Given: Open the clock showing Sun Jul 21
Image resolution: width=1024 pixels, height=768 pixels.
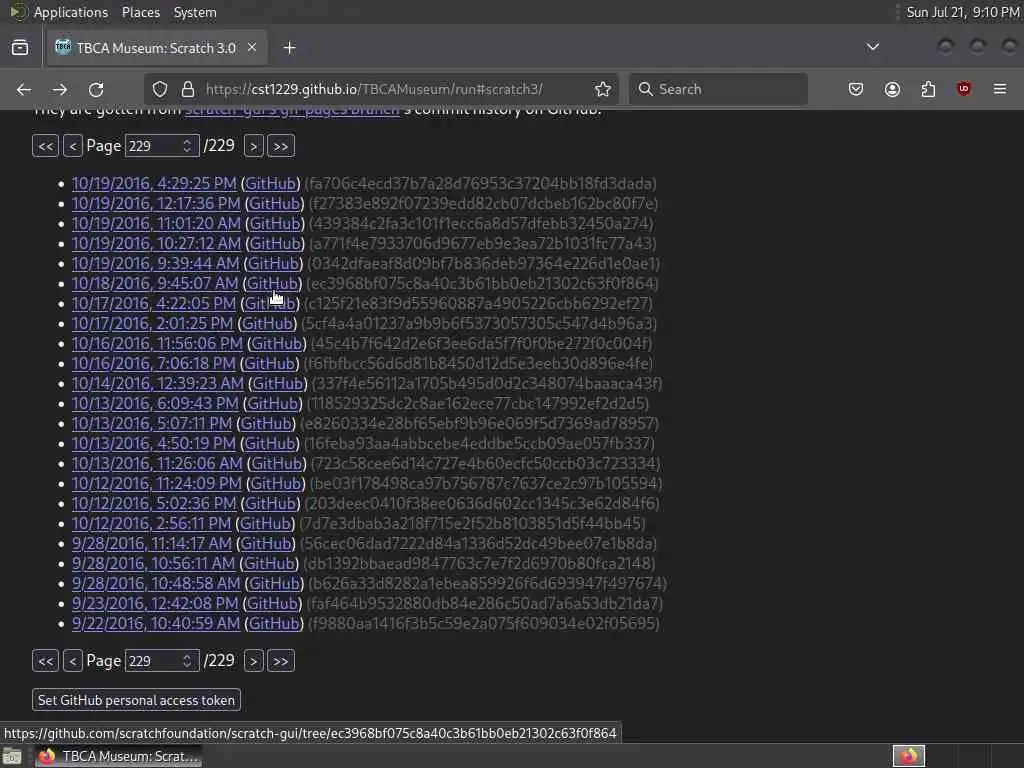Looking at the screenshot, I should coord(963,12).
